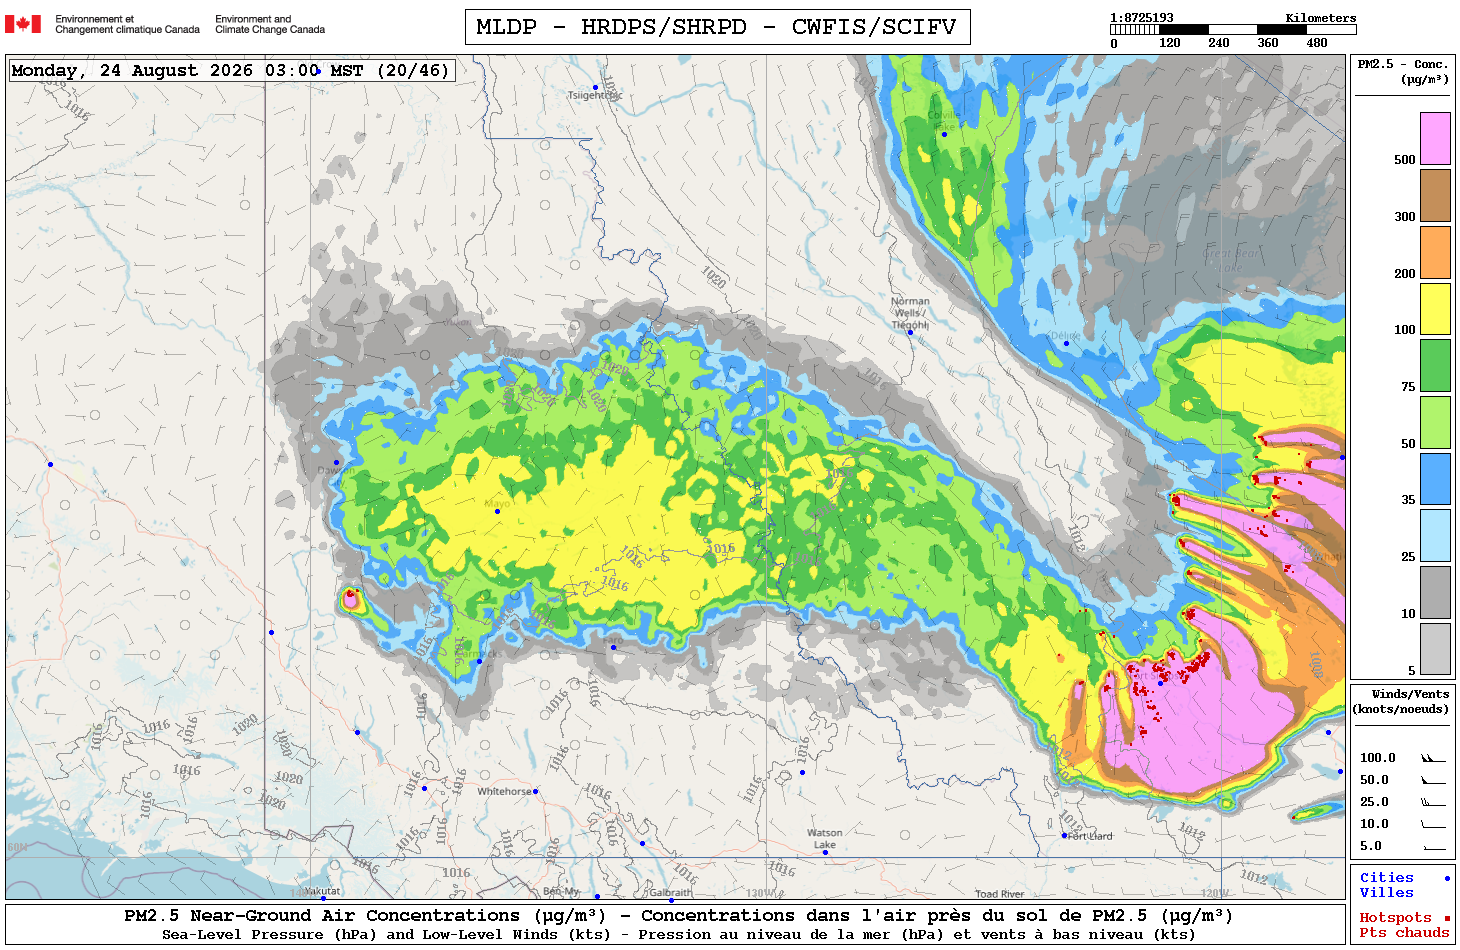Click the Whitehorse city label
The height and width of the screenshot is (950, 1460).
[x=505, y=791]
